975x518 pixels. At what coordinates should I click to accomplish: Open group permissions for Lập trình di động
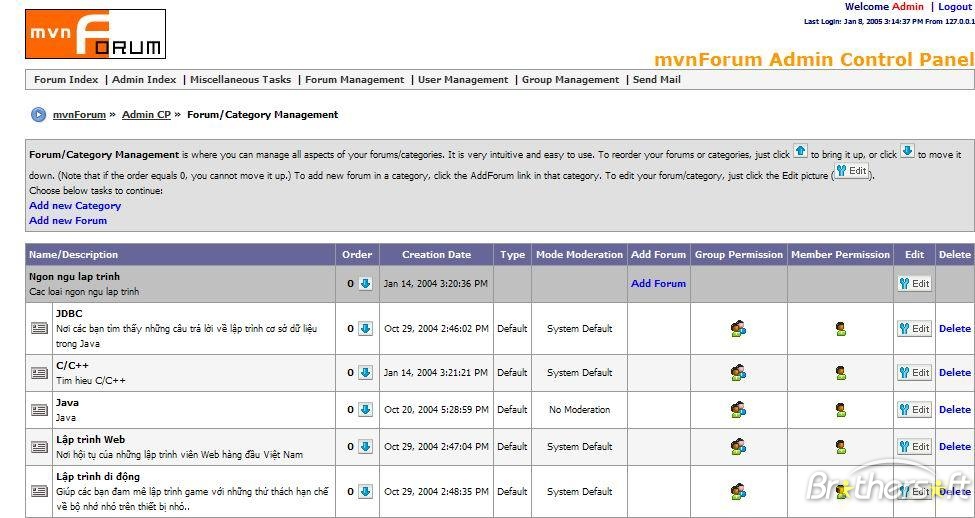(x=739, y=491)
